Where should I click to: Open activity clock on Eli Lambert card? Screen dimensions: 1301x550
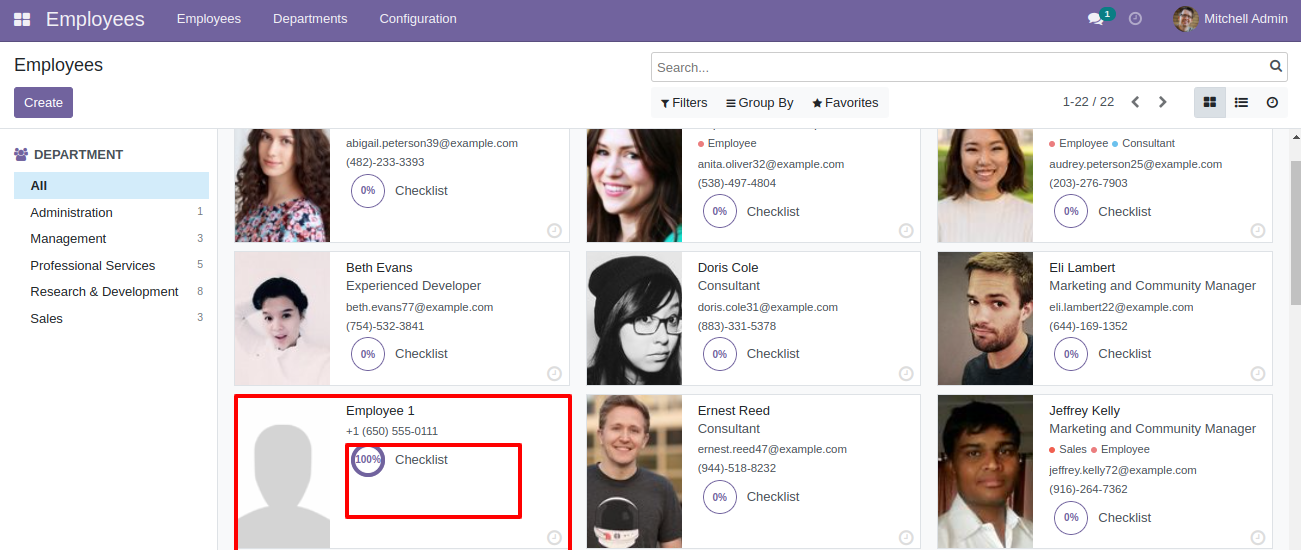(x=1258, y=373)
